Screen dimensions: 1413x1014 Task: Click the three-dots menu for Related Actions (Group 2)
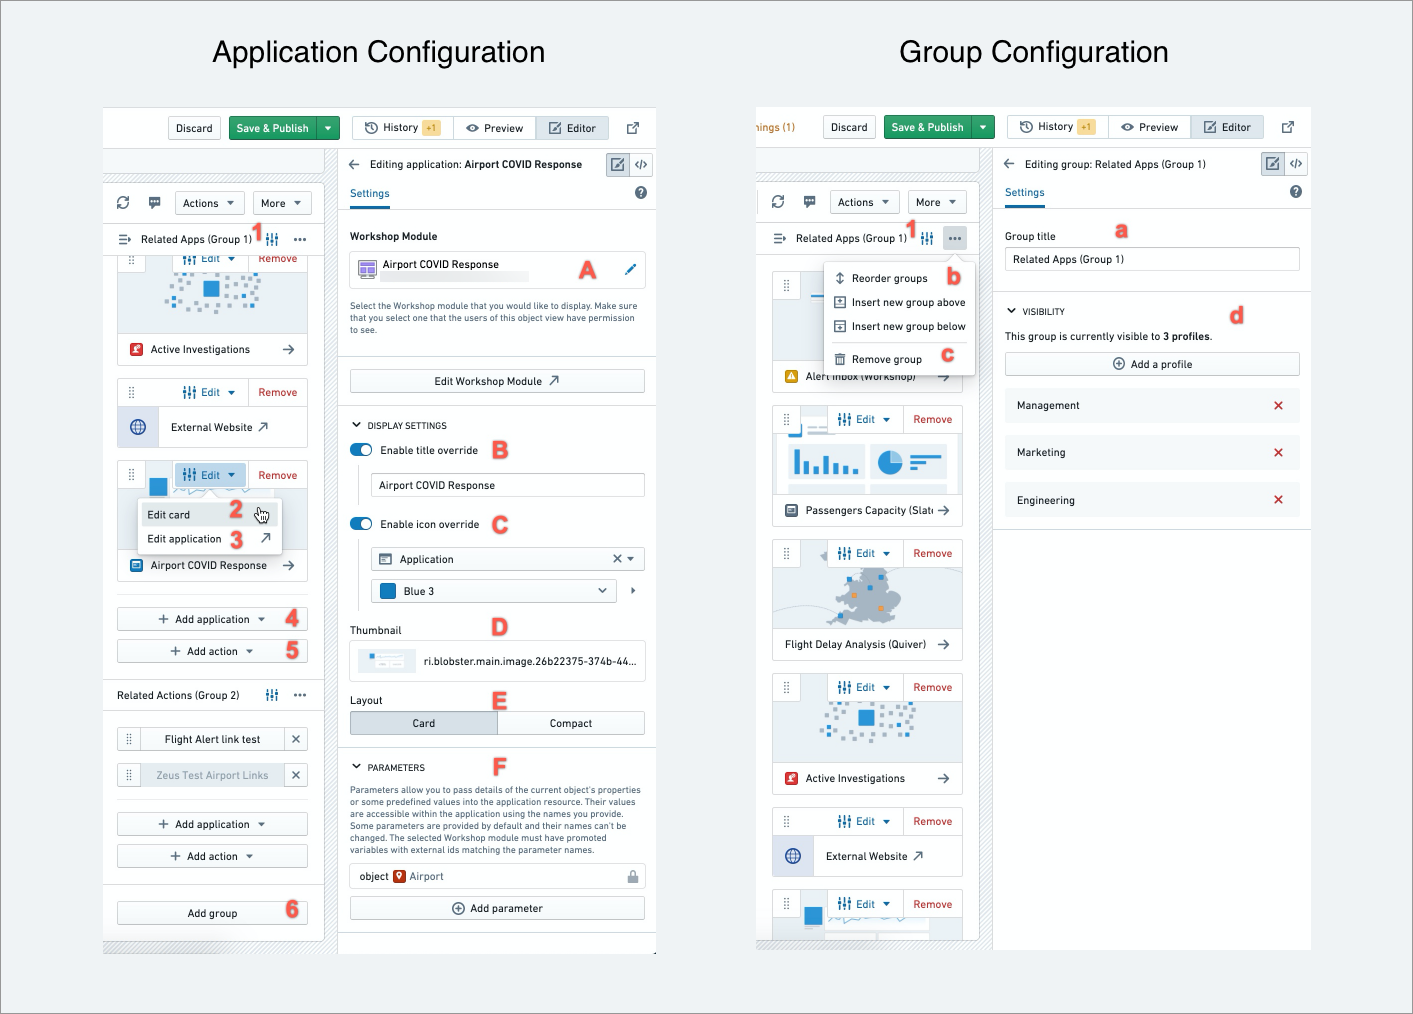pos(300,695)
